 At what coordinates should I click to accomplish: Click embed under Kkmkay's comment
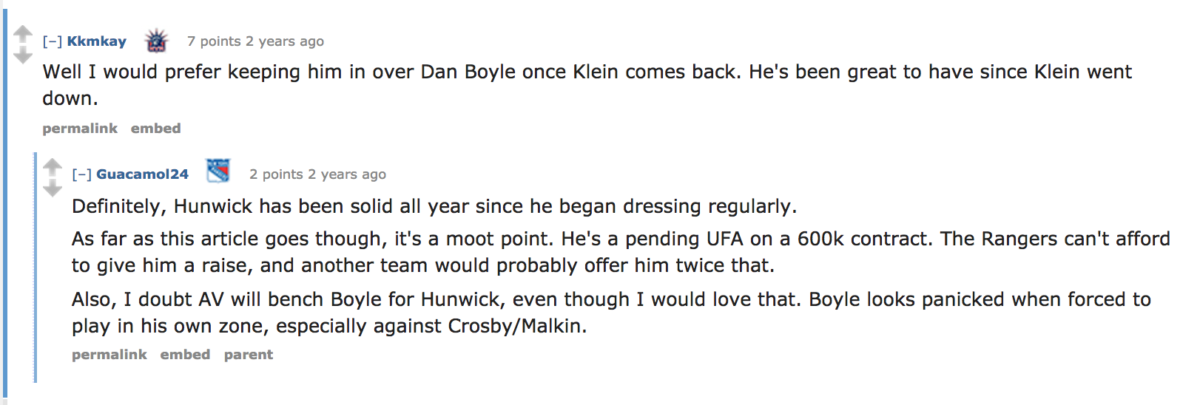(156, 128)
